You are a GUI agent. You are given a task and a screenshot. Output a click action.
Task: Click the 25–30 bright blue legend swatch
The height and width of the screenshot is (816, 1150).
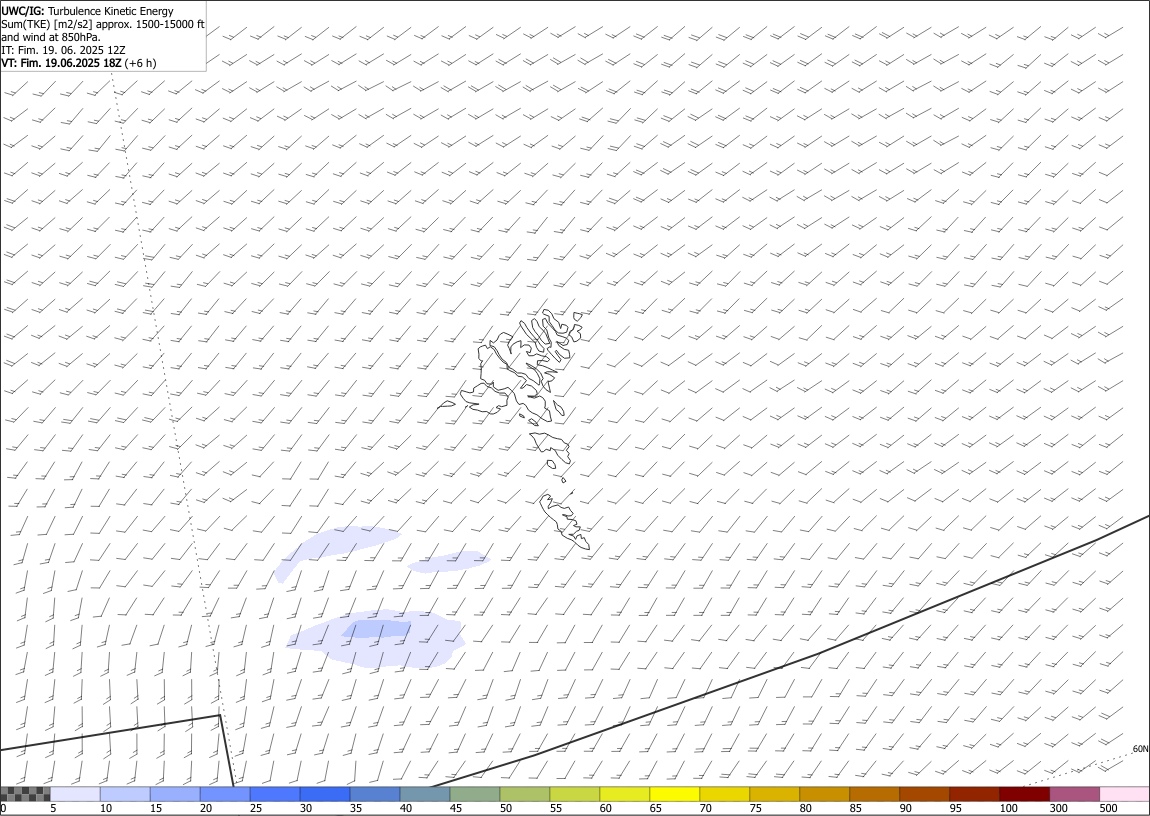pos(274,794)
